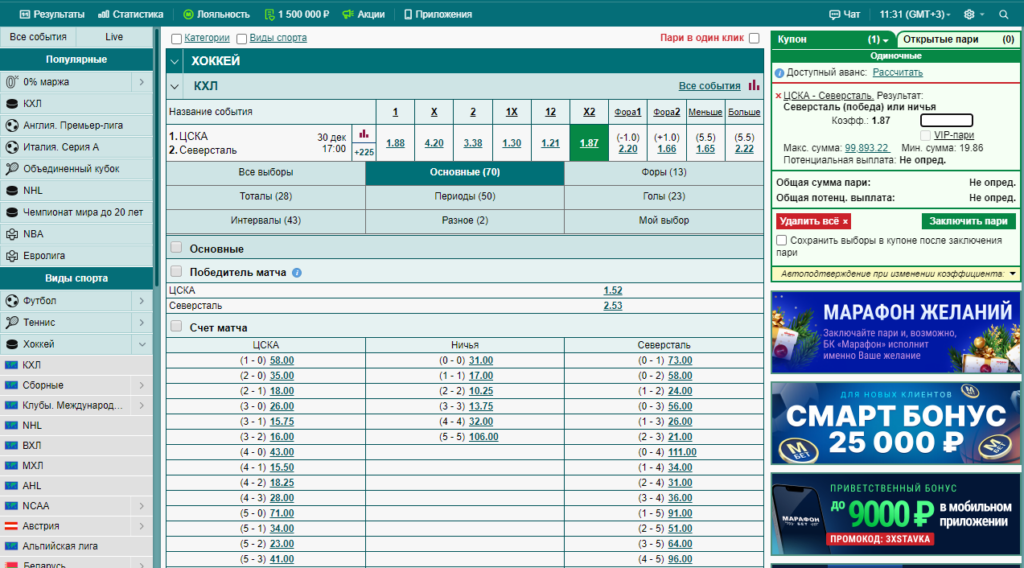Switch to Открытые пари tab
Viewport: 1024px width, 568px height.
[x=958, y=39]
